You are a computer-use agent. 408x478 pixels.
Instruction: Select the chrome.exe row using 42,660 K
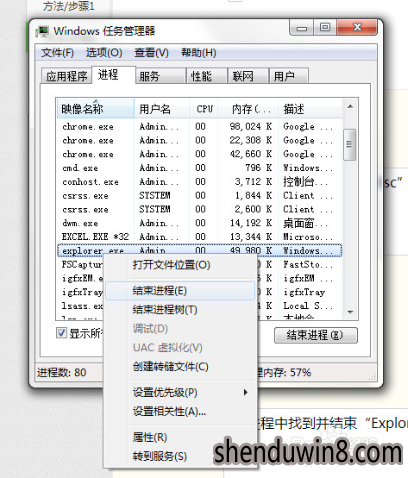(200, 154)
